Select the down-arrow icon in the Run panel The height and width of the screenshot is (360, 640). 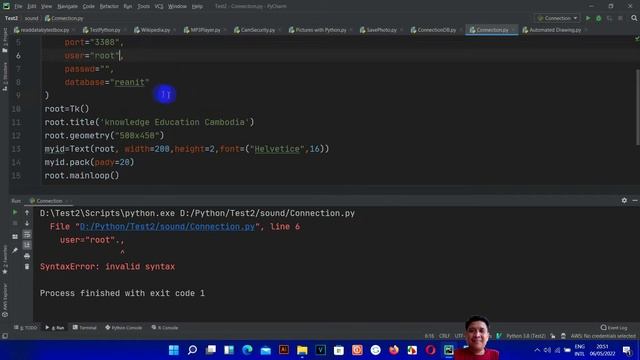click(27, 223)
